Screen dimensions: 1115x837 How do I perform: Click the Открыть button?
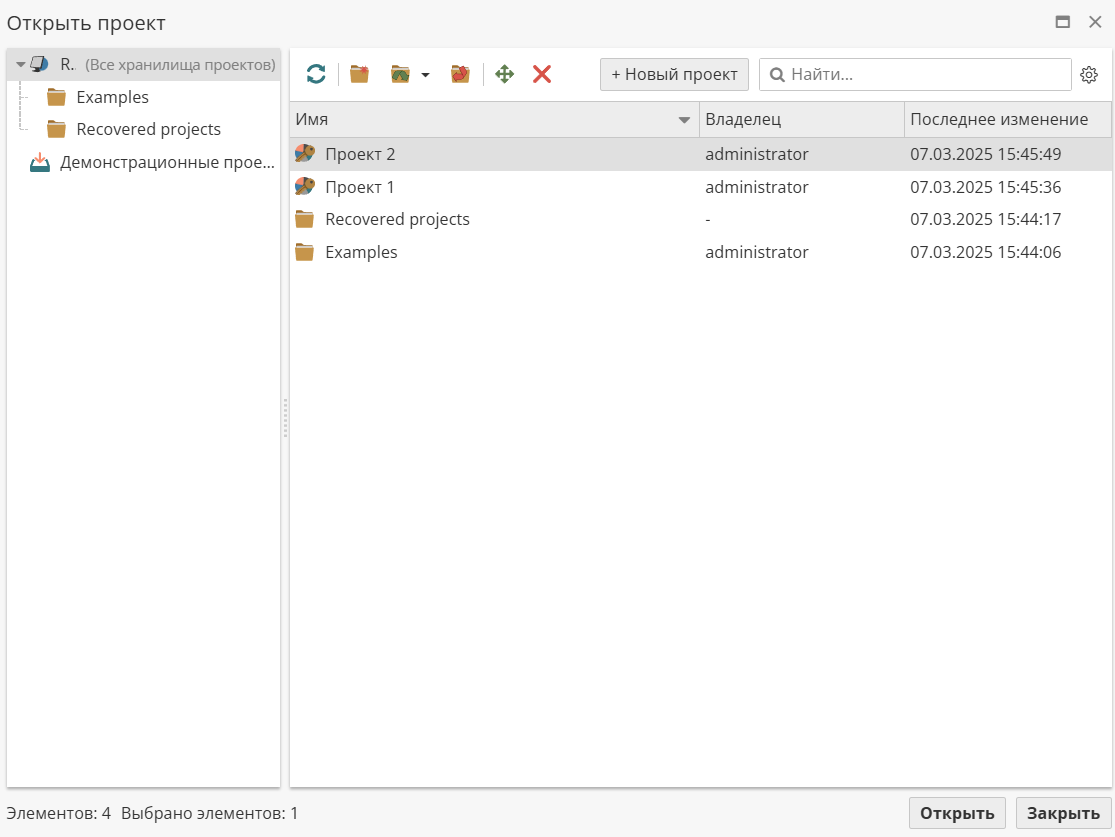pyautogui.click(x=957, y=813)
